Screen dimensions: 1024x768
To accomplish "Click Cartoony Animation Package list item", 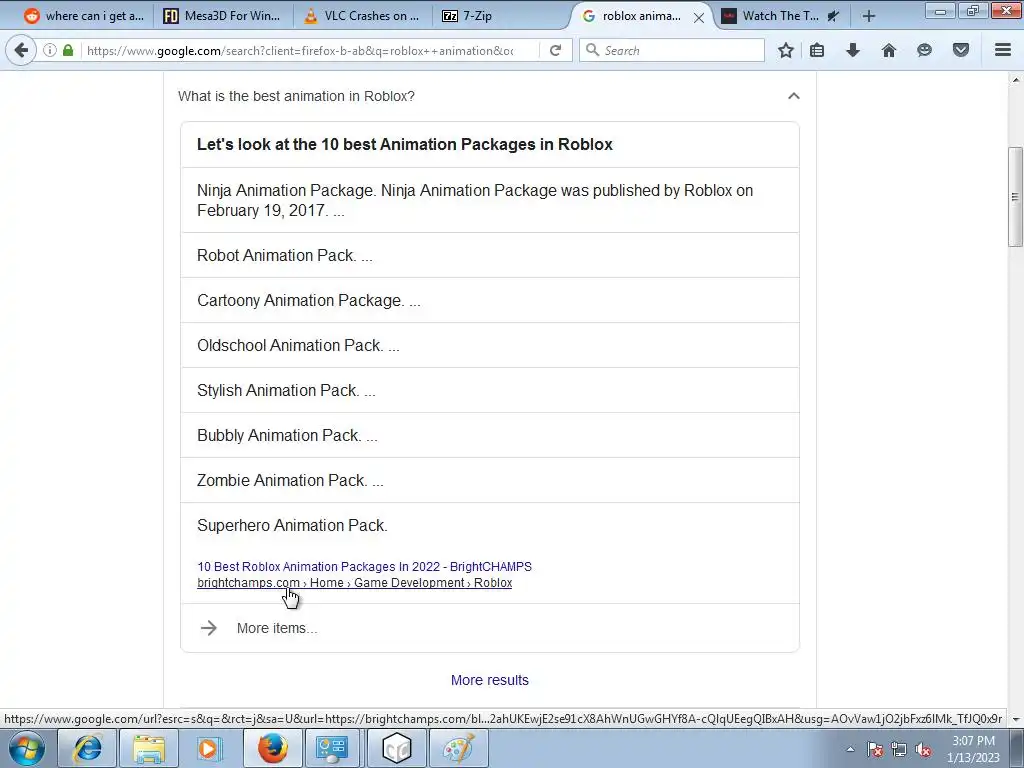I will (490, 300).
